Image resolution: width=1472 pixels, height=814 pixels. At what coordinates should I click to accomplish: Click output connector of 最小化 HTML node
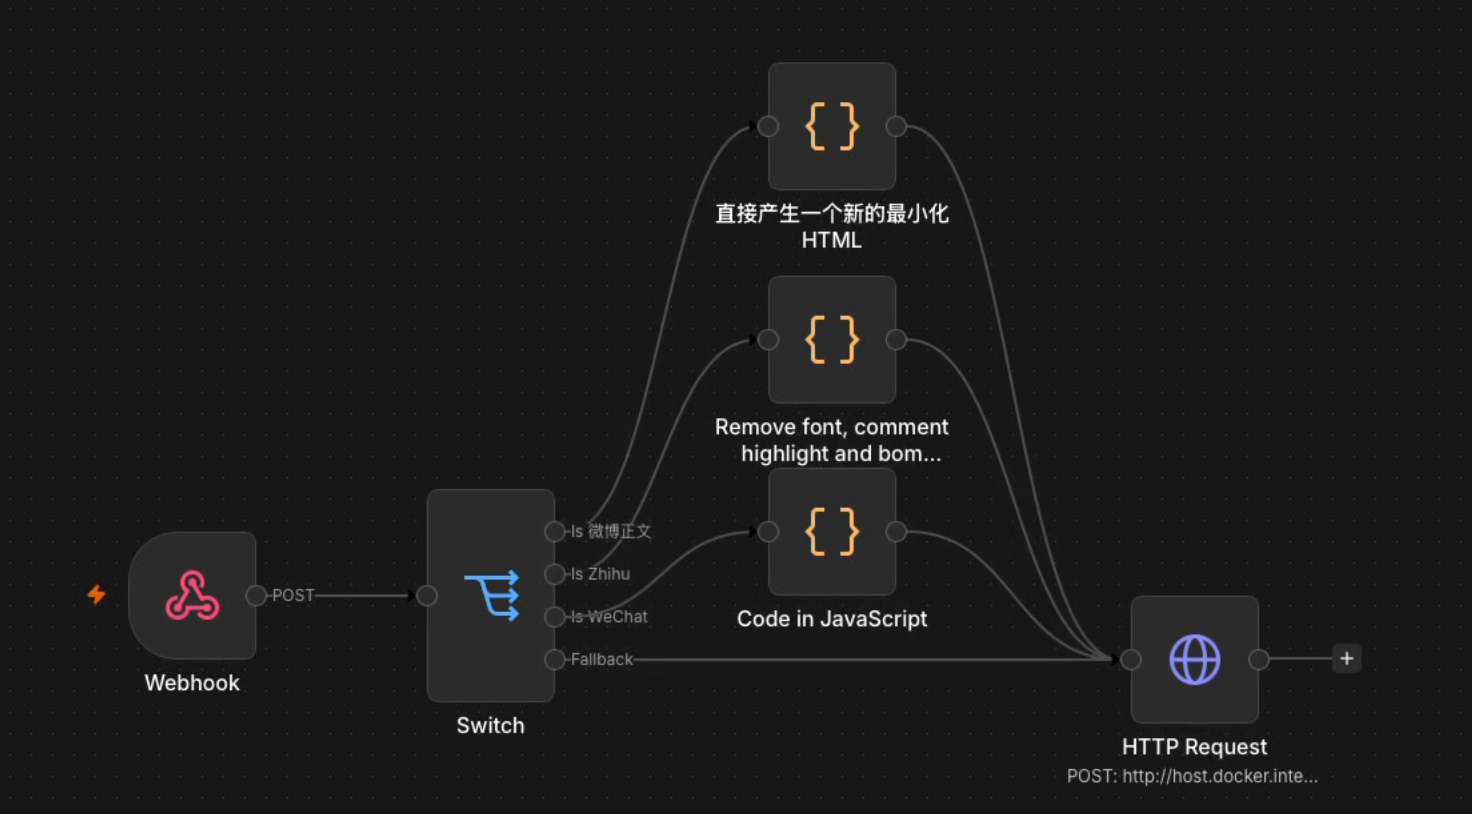(896, 126)
